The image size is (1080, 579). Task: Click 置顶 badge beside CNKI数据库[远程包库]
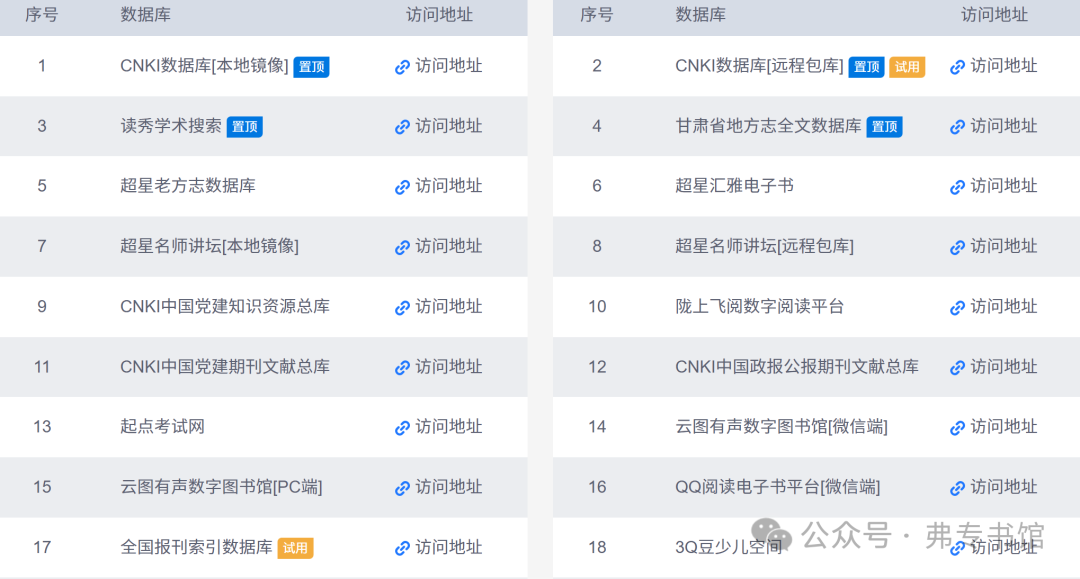coord(866,67)
